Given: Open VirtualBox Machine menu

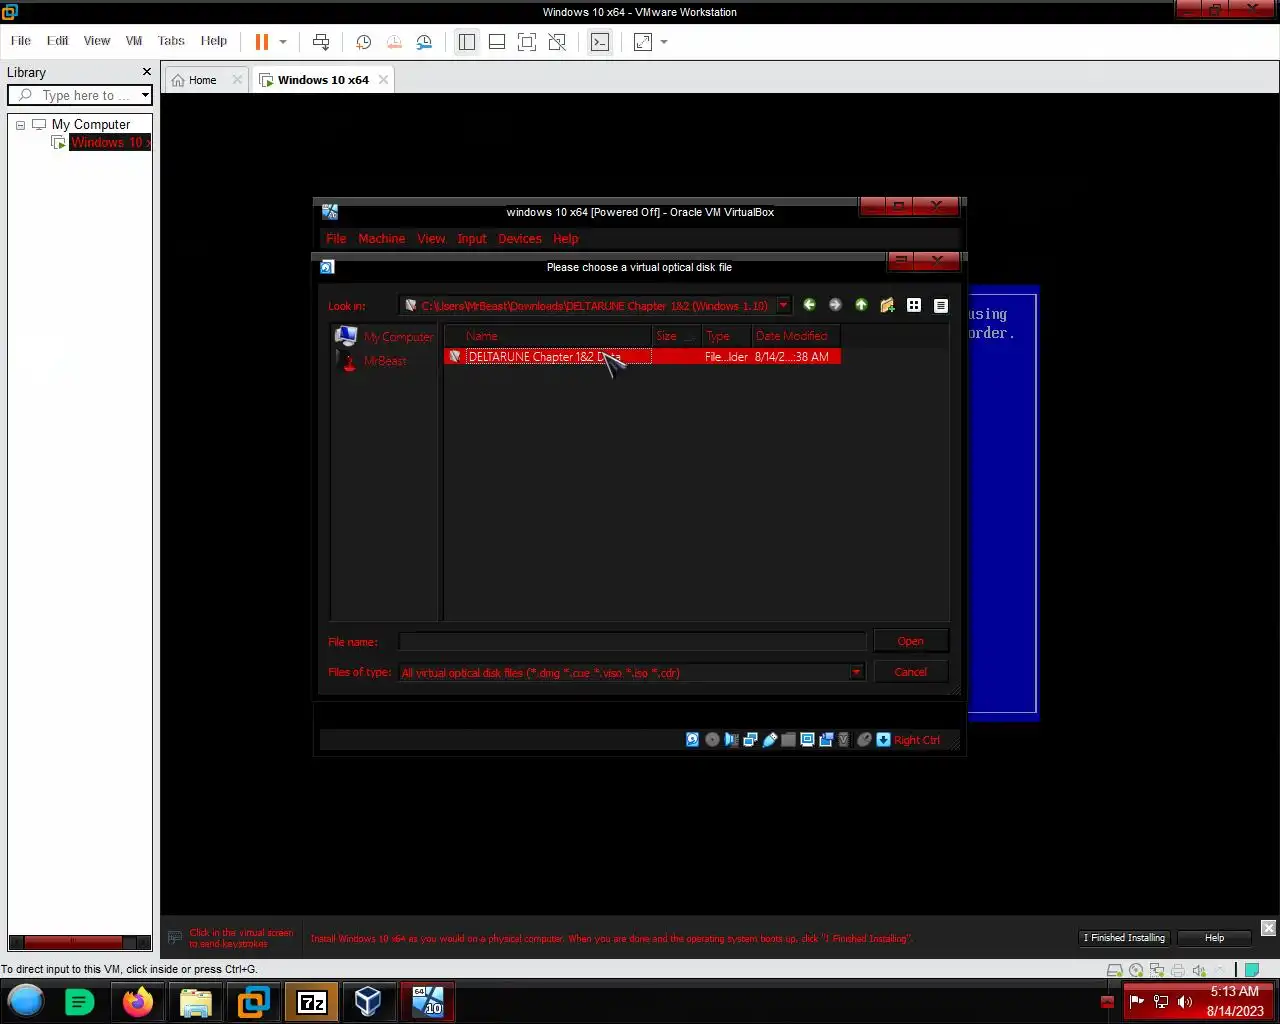Looking at the screenshot, I should click(x=382, y=239).
